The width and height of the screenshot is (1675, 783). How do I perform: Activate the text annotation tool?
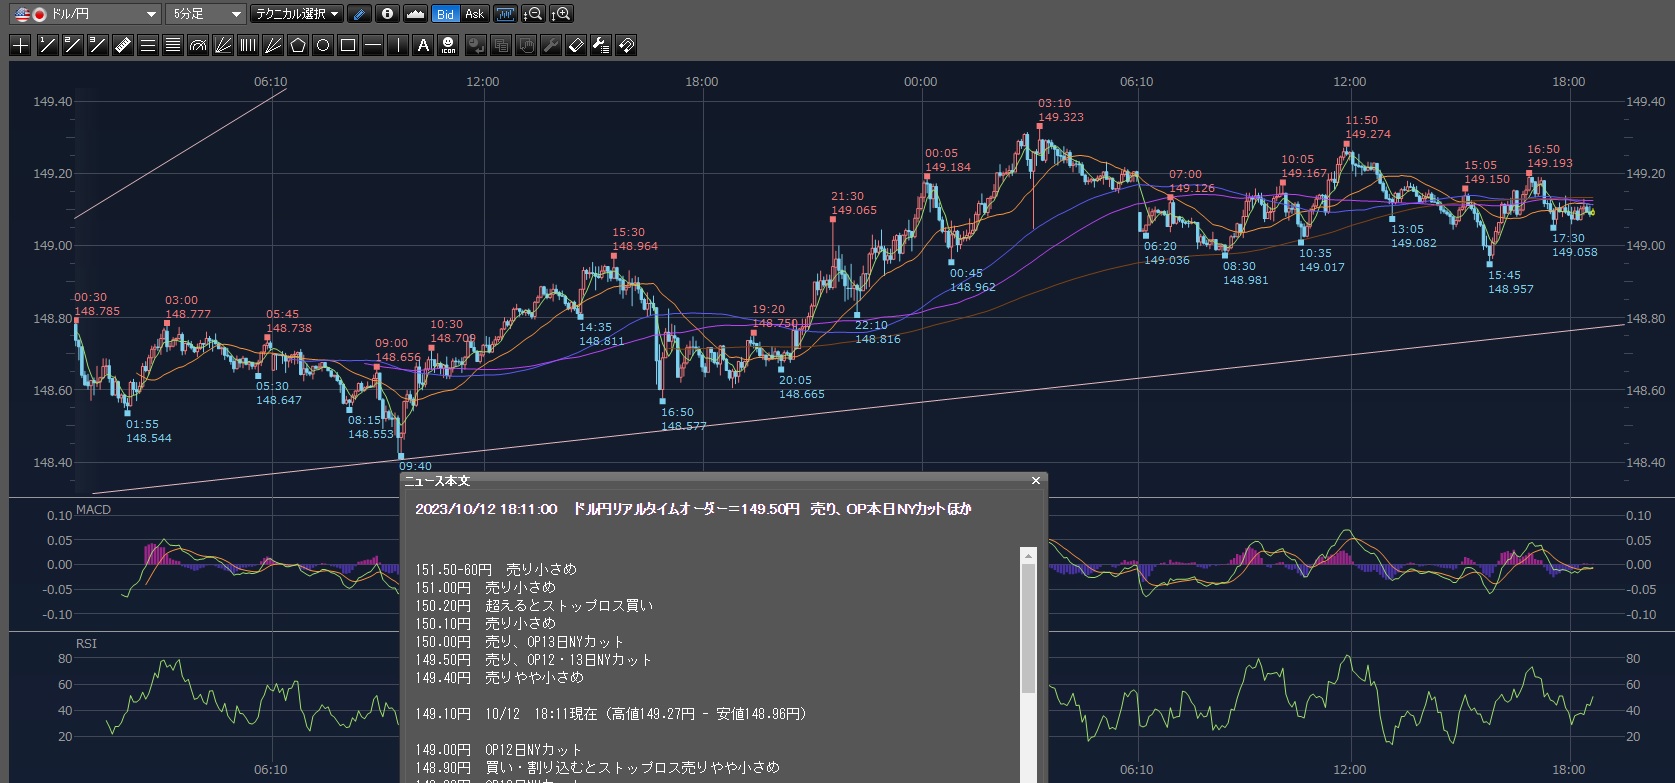point(423,45)
